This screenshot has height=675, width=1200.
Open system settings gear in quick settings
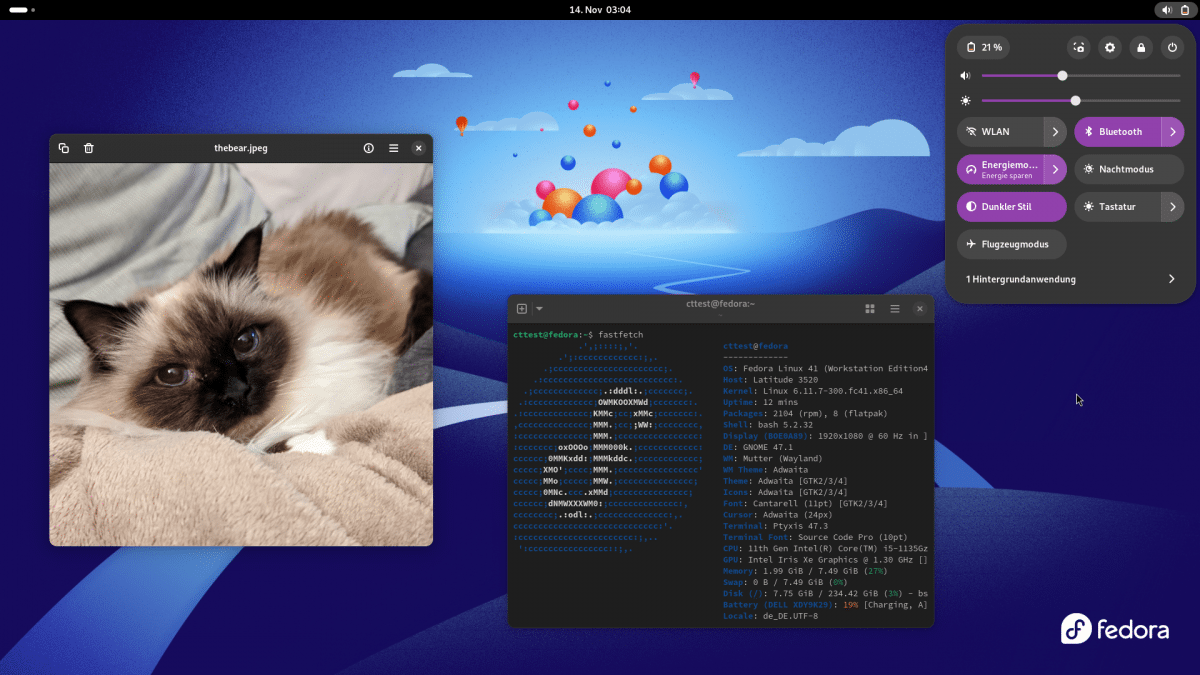[x=1110, y=47]
